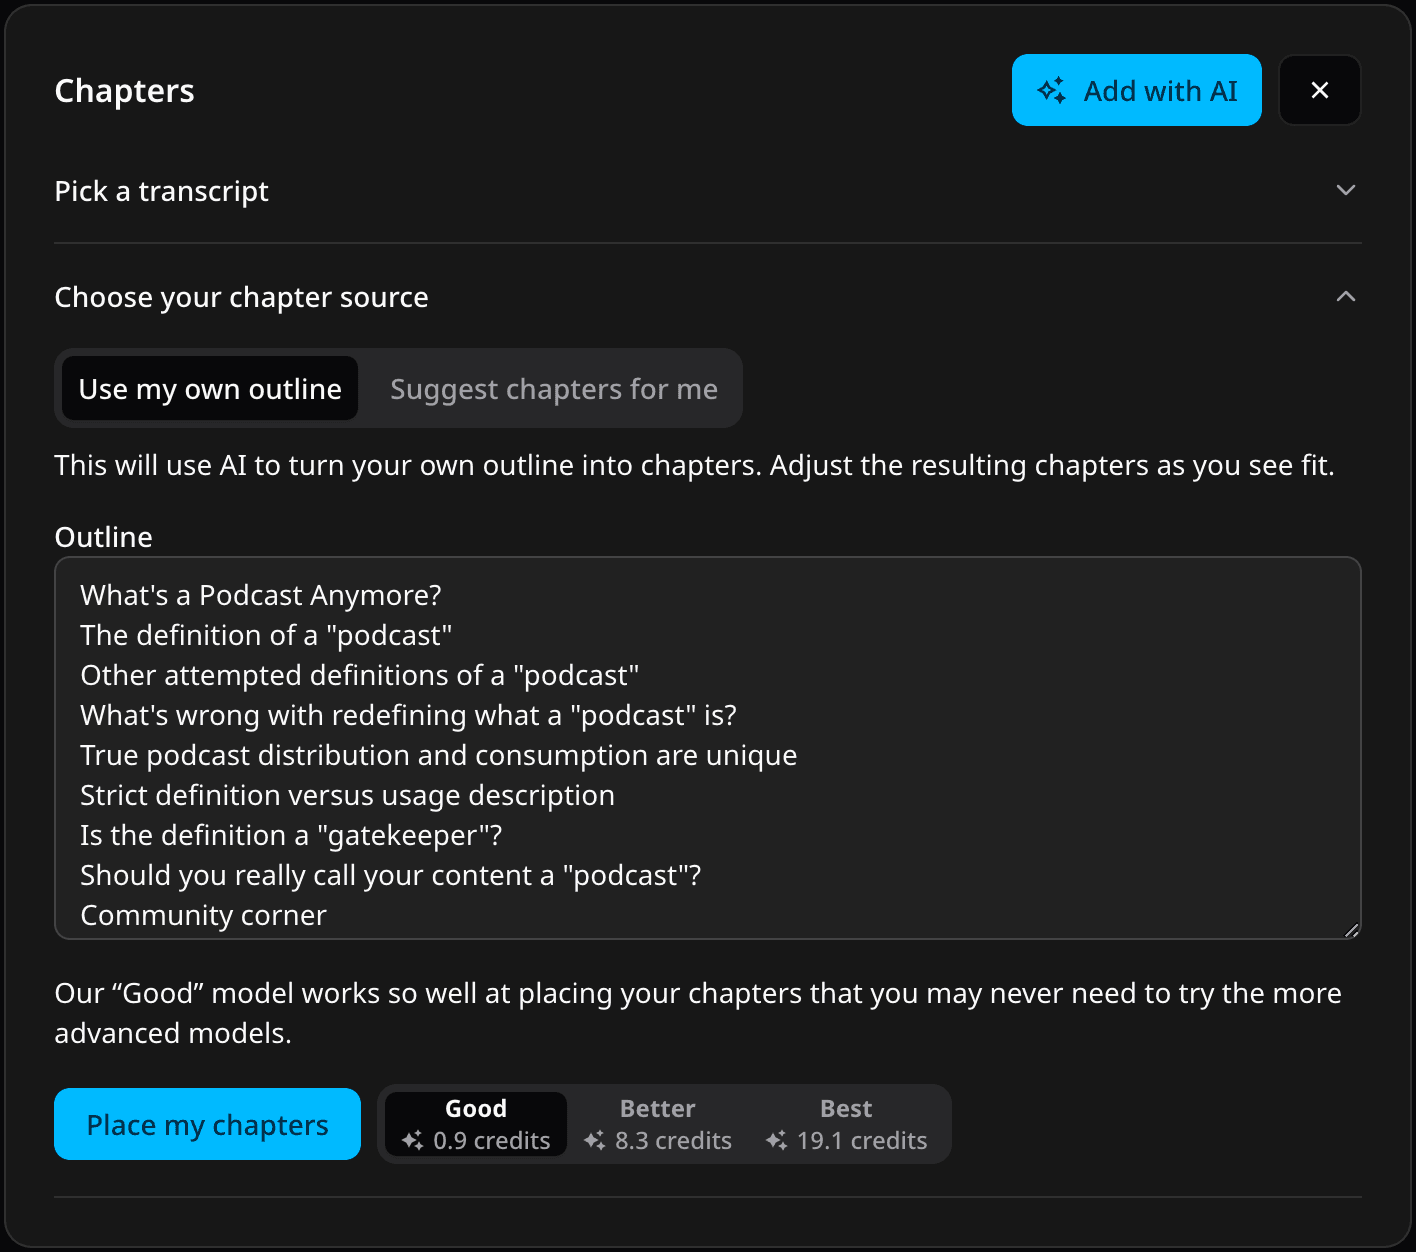Open the Pick a transcript section

tap(162, 191)
